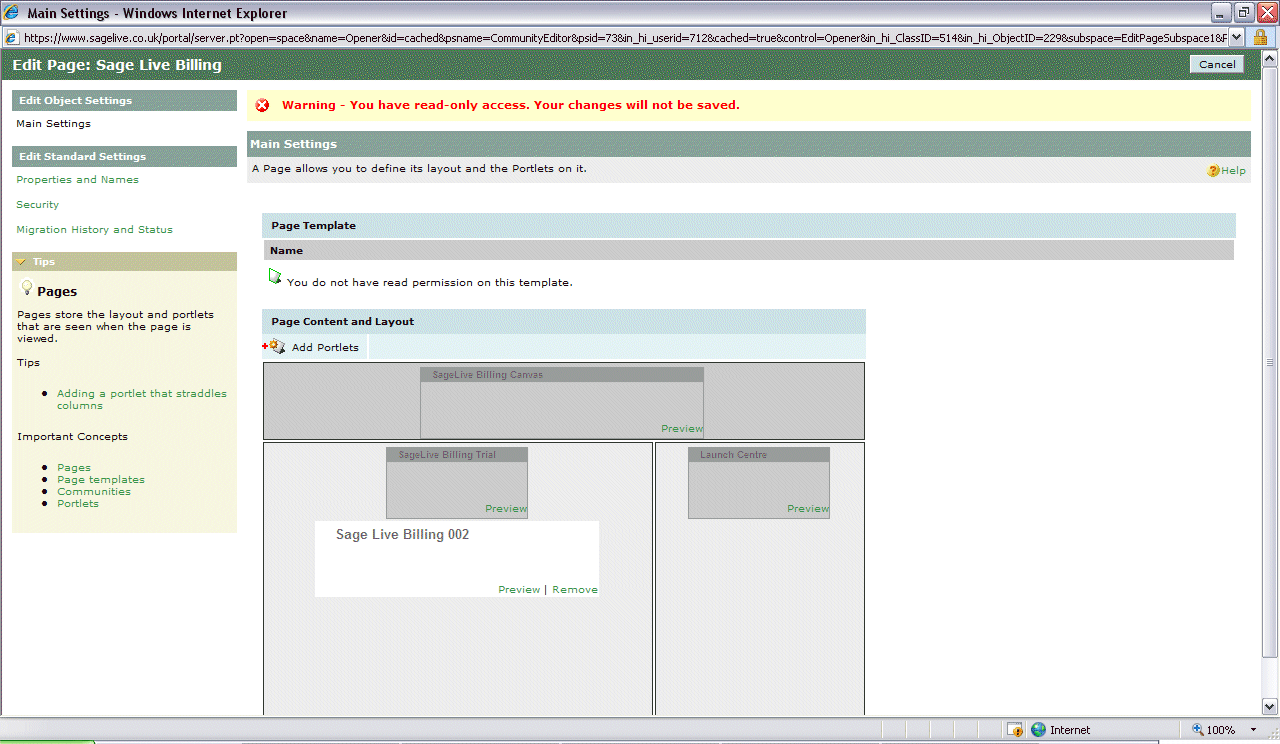1280x744 pixels.
Task: Open the zoom level dropdown arrow
Action: click(1254, 730)
